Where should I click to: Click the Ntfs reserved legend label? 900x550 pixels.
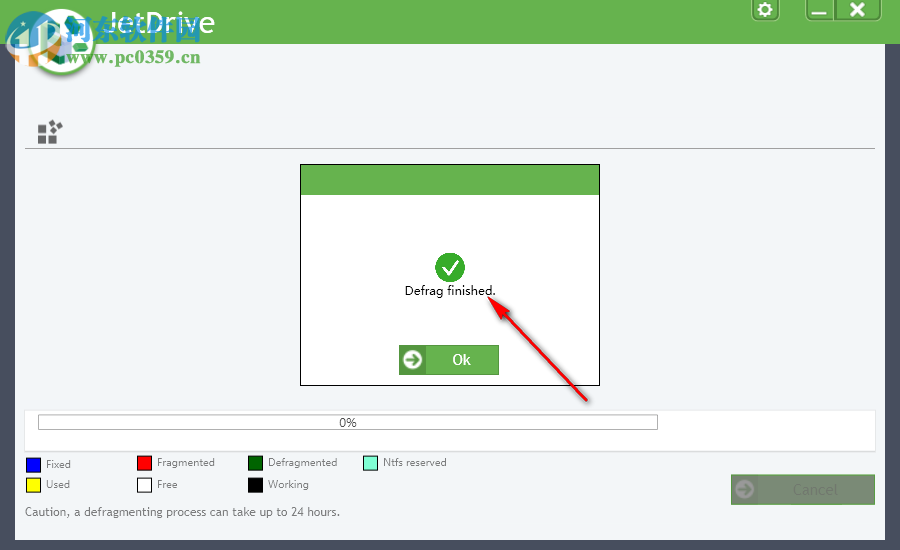point(414,463)
